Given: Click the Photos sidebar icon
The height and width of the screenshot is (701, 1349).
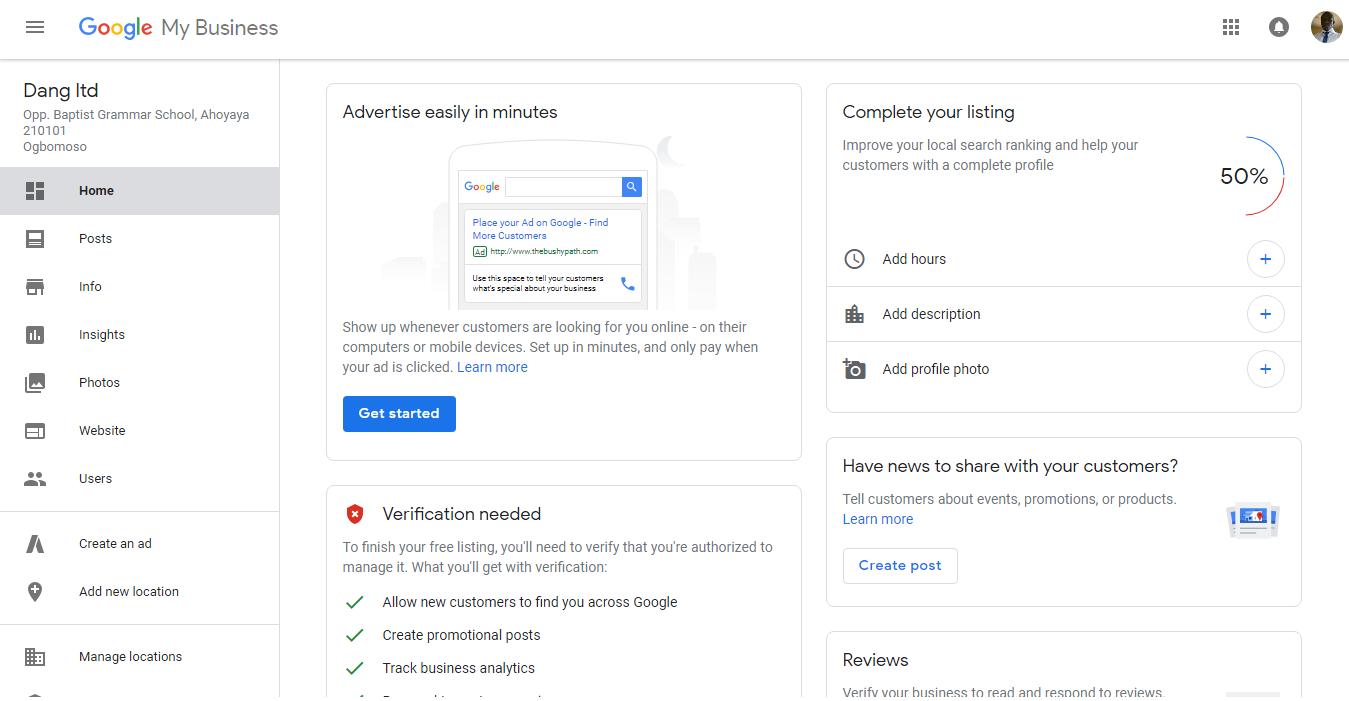Looking at the screenshot, I should (x=35, y=383).
